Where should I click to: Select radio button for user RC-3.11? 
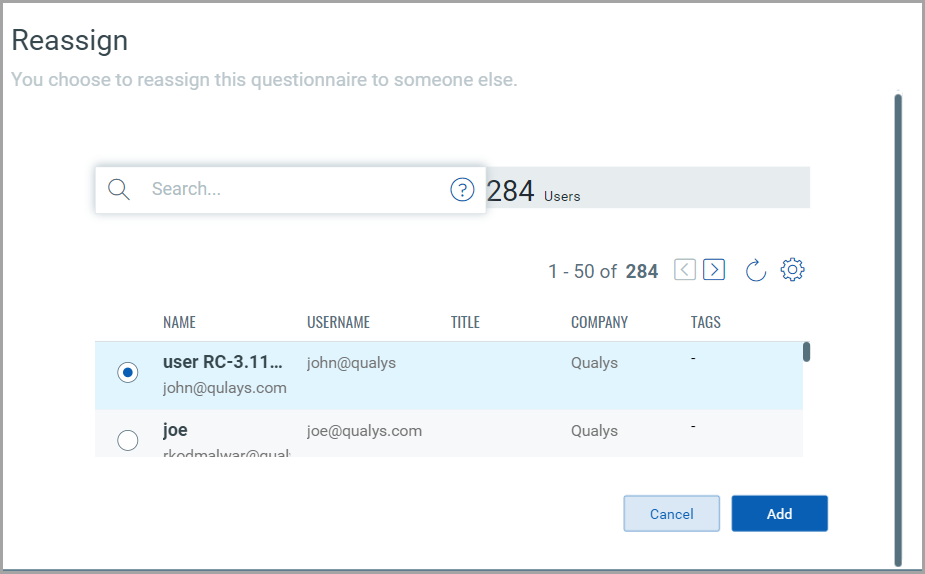(x=127, y=372)
